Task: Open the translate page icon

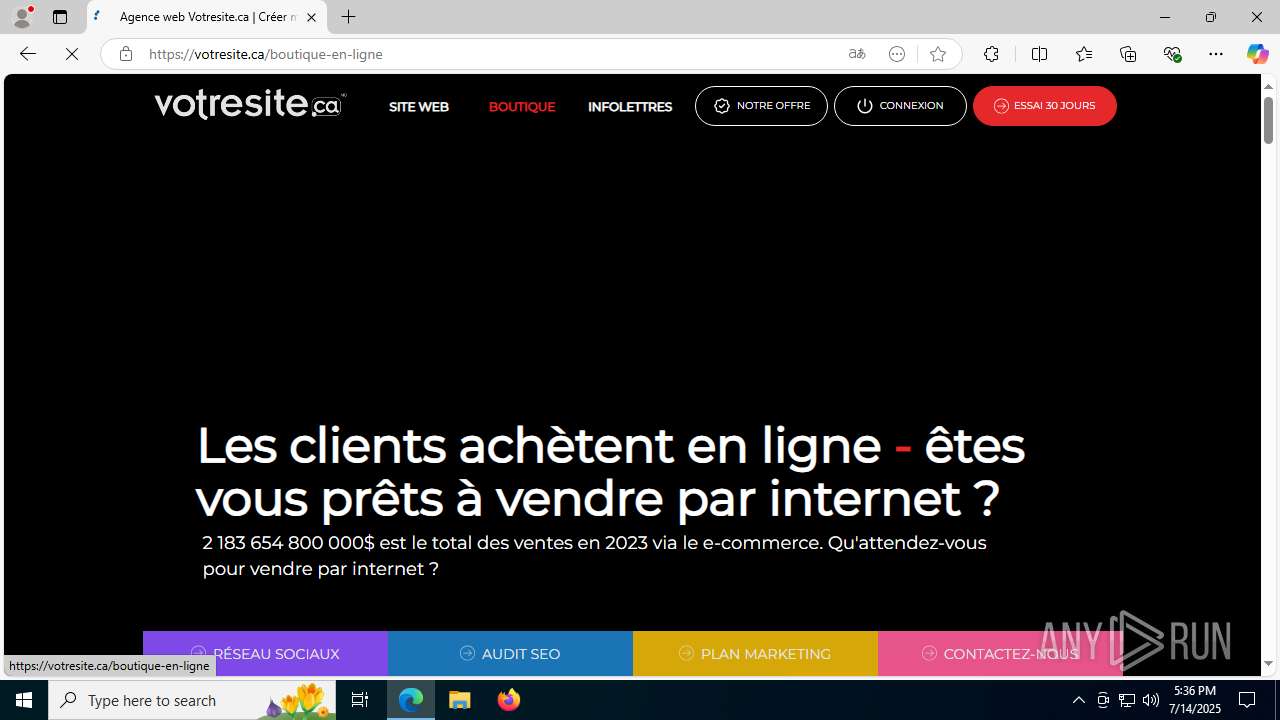Action: pyautogui.click(x=857, y=54)
